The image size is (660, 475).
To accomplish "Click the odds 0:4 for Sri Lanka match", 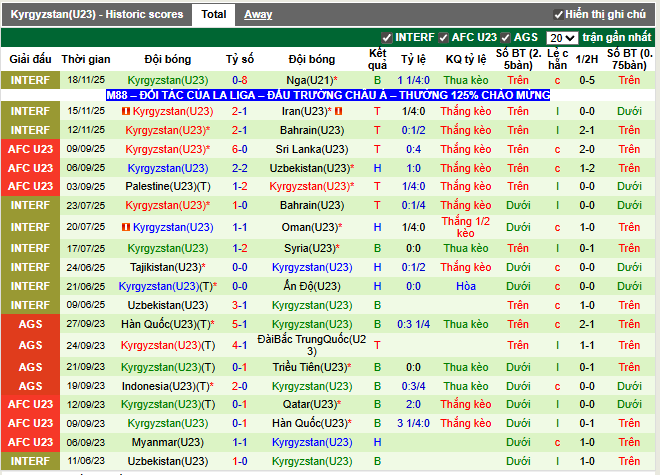I will coord(413,149).
